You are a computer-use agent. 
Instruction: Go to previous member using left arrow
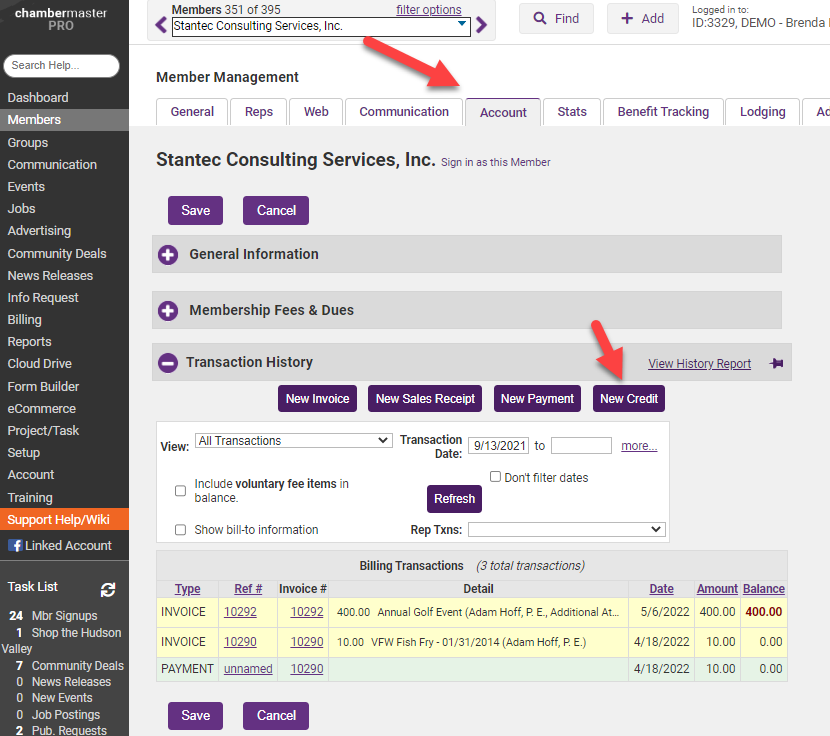160,26
